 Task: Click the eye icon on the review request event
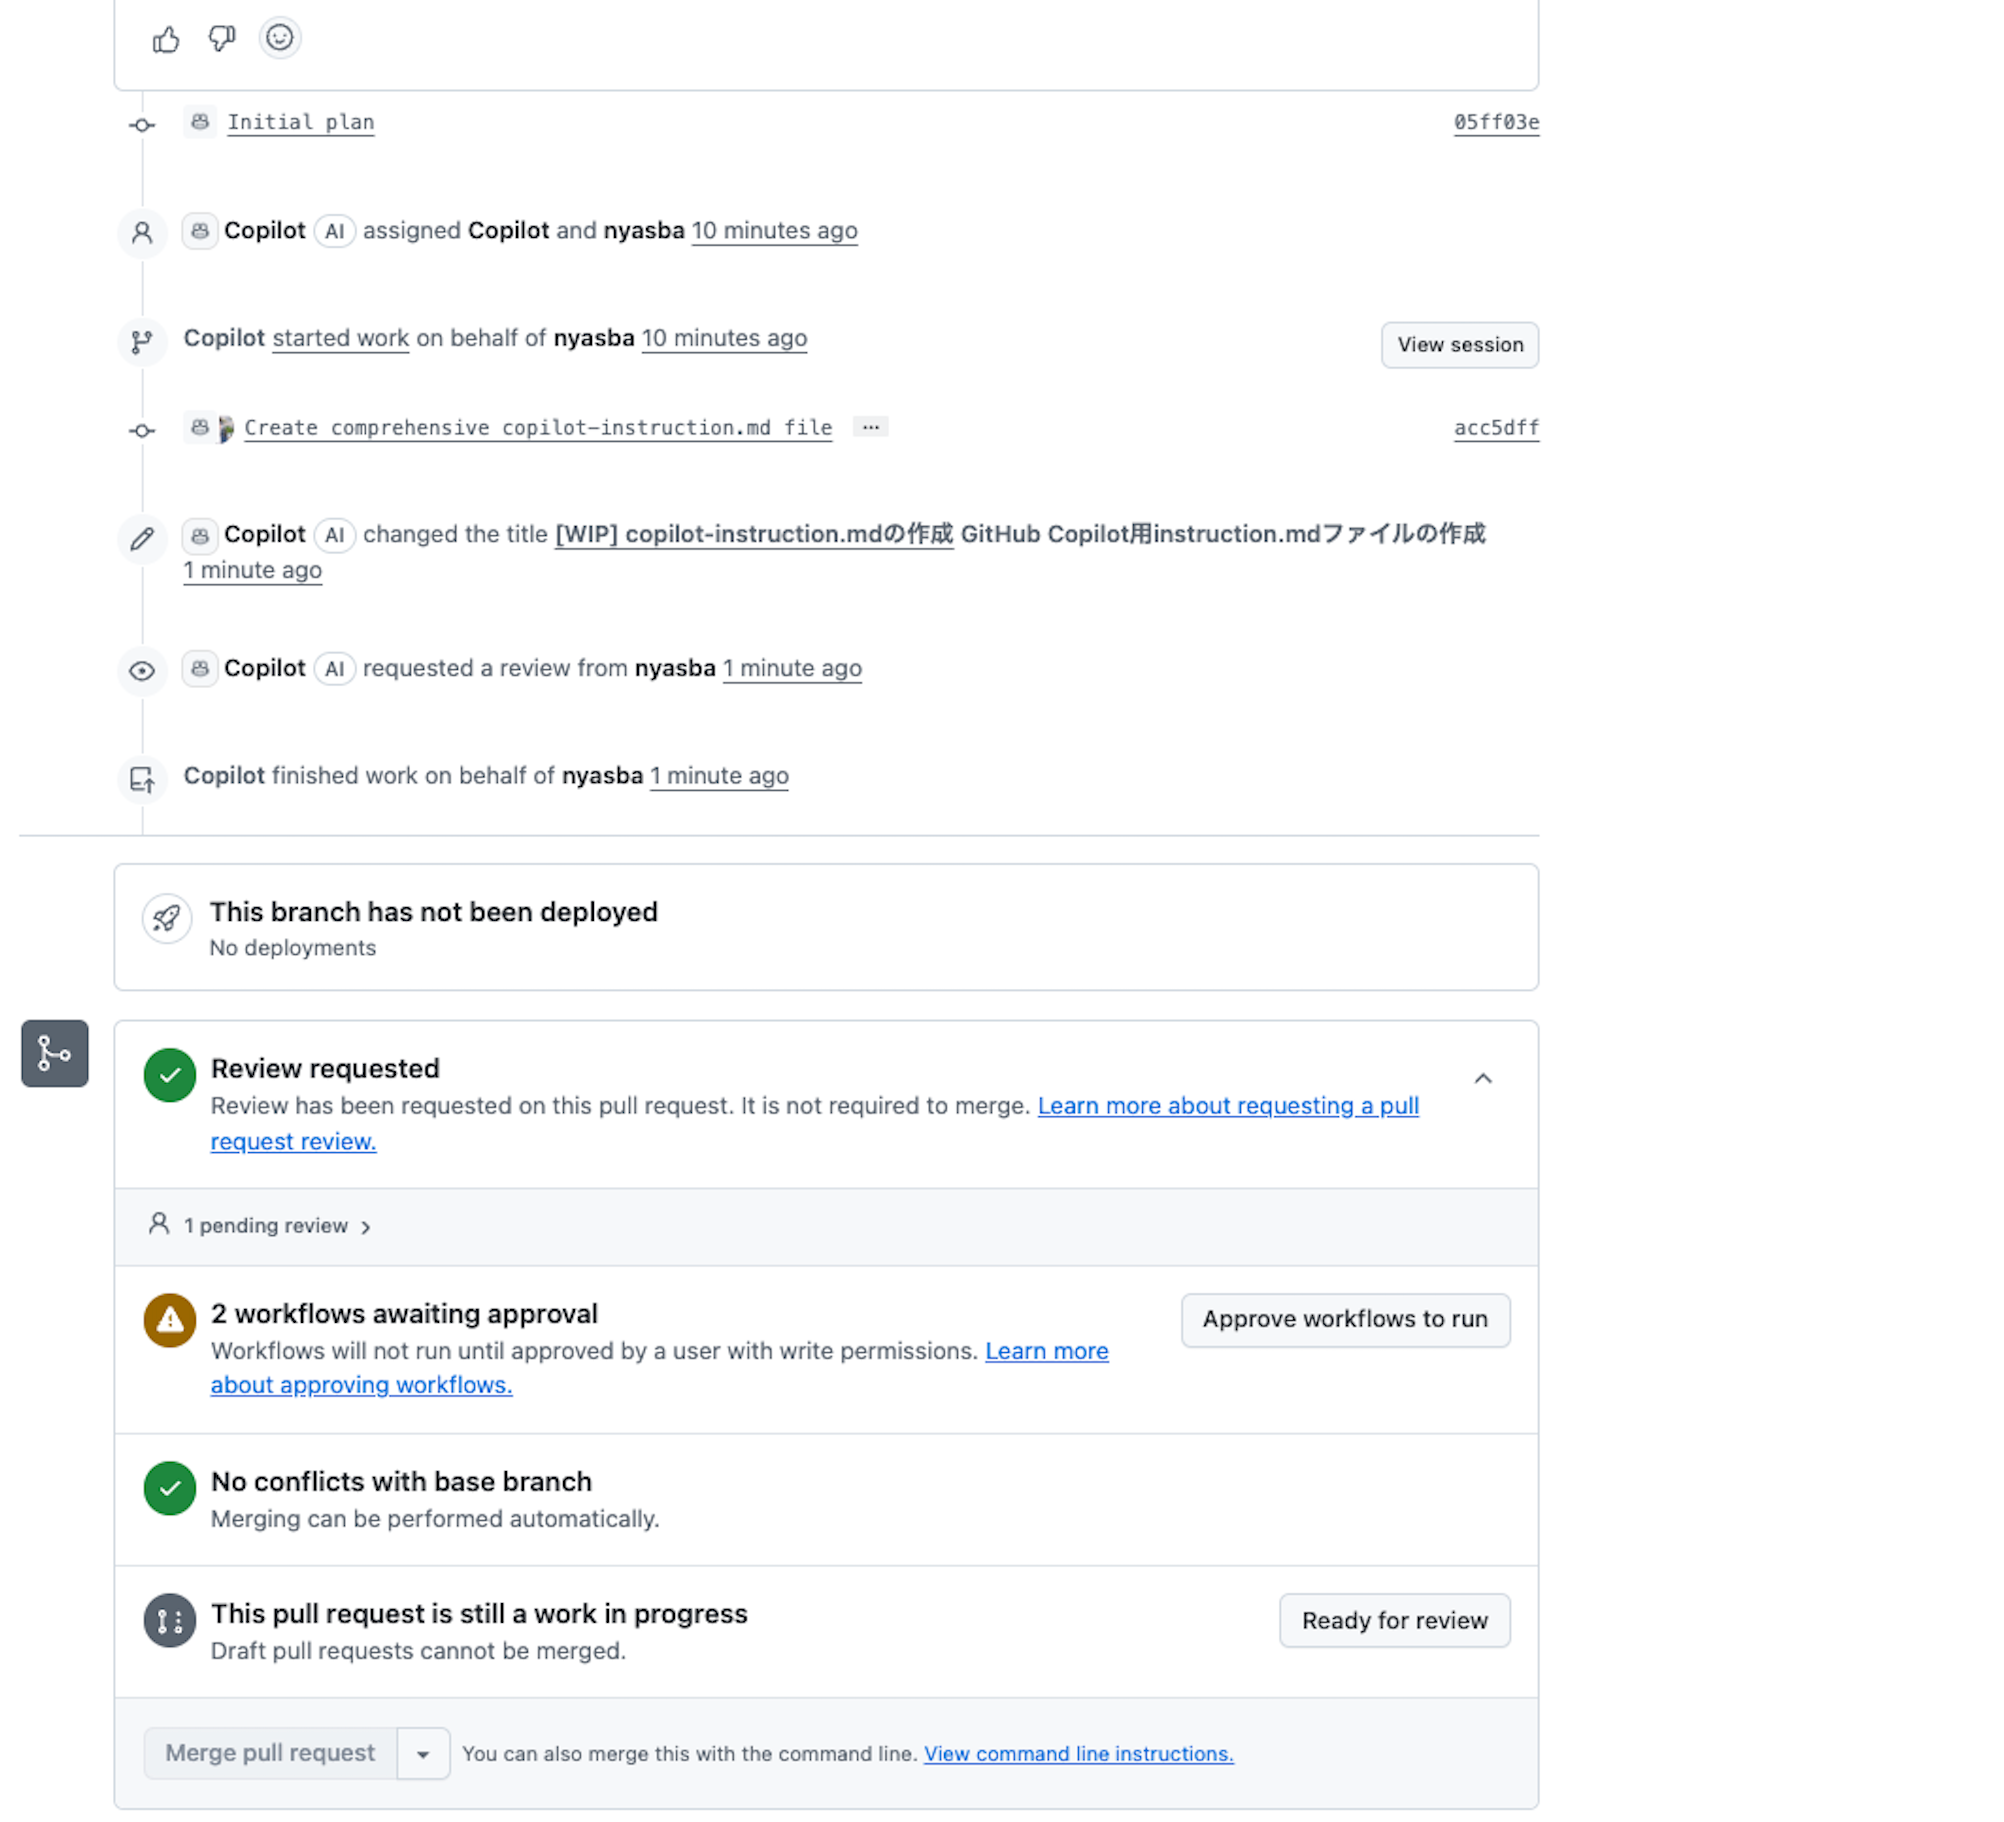[x=142, y=671]
